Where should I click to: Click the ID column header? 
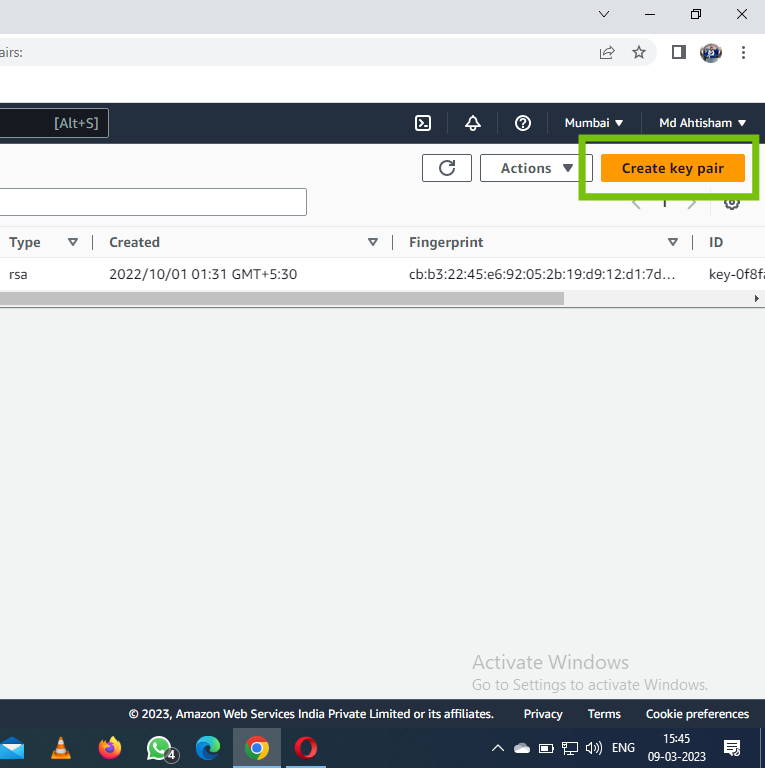point(716,242)
